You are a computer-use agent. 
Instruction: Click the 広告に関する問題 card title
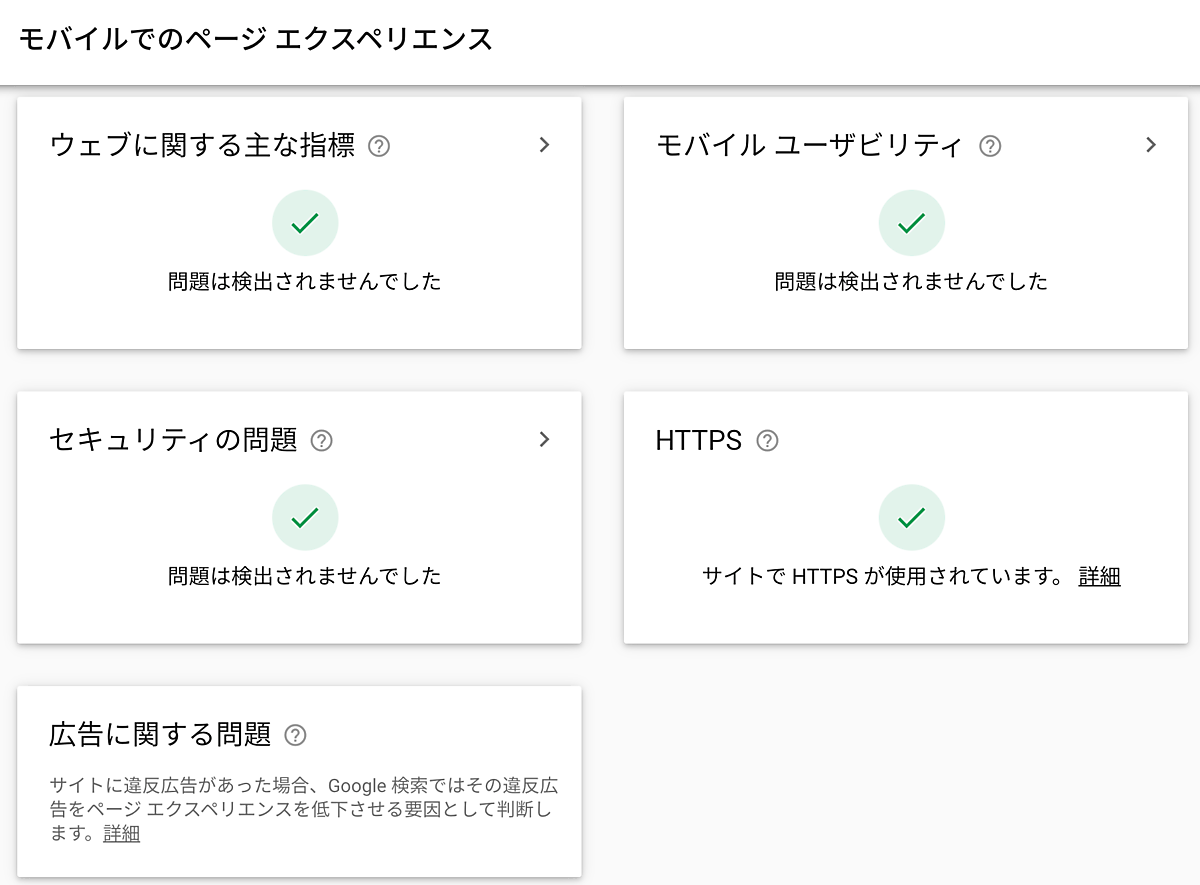160,735
